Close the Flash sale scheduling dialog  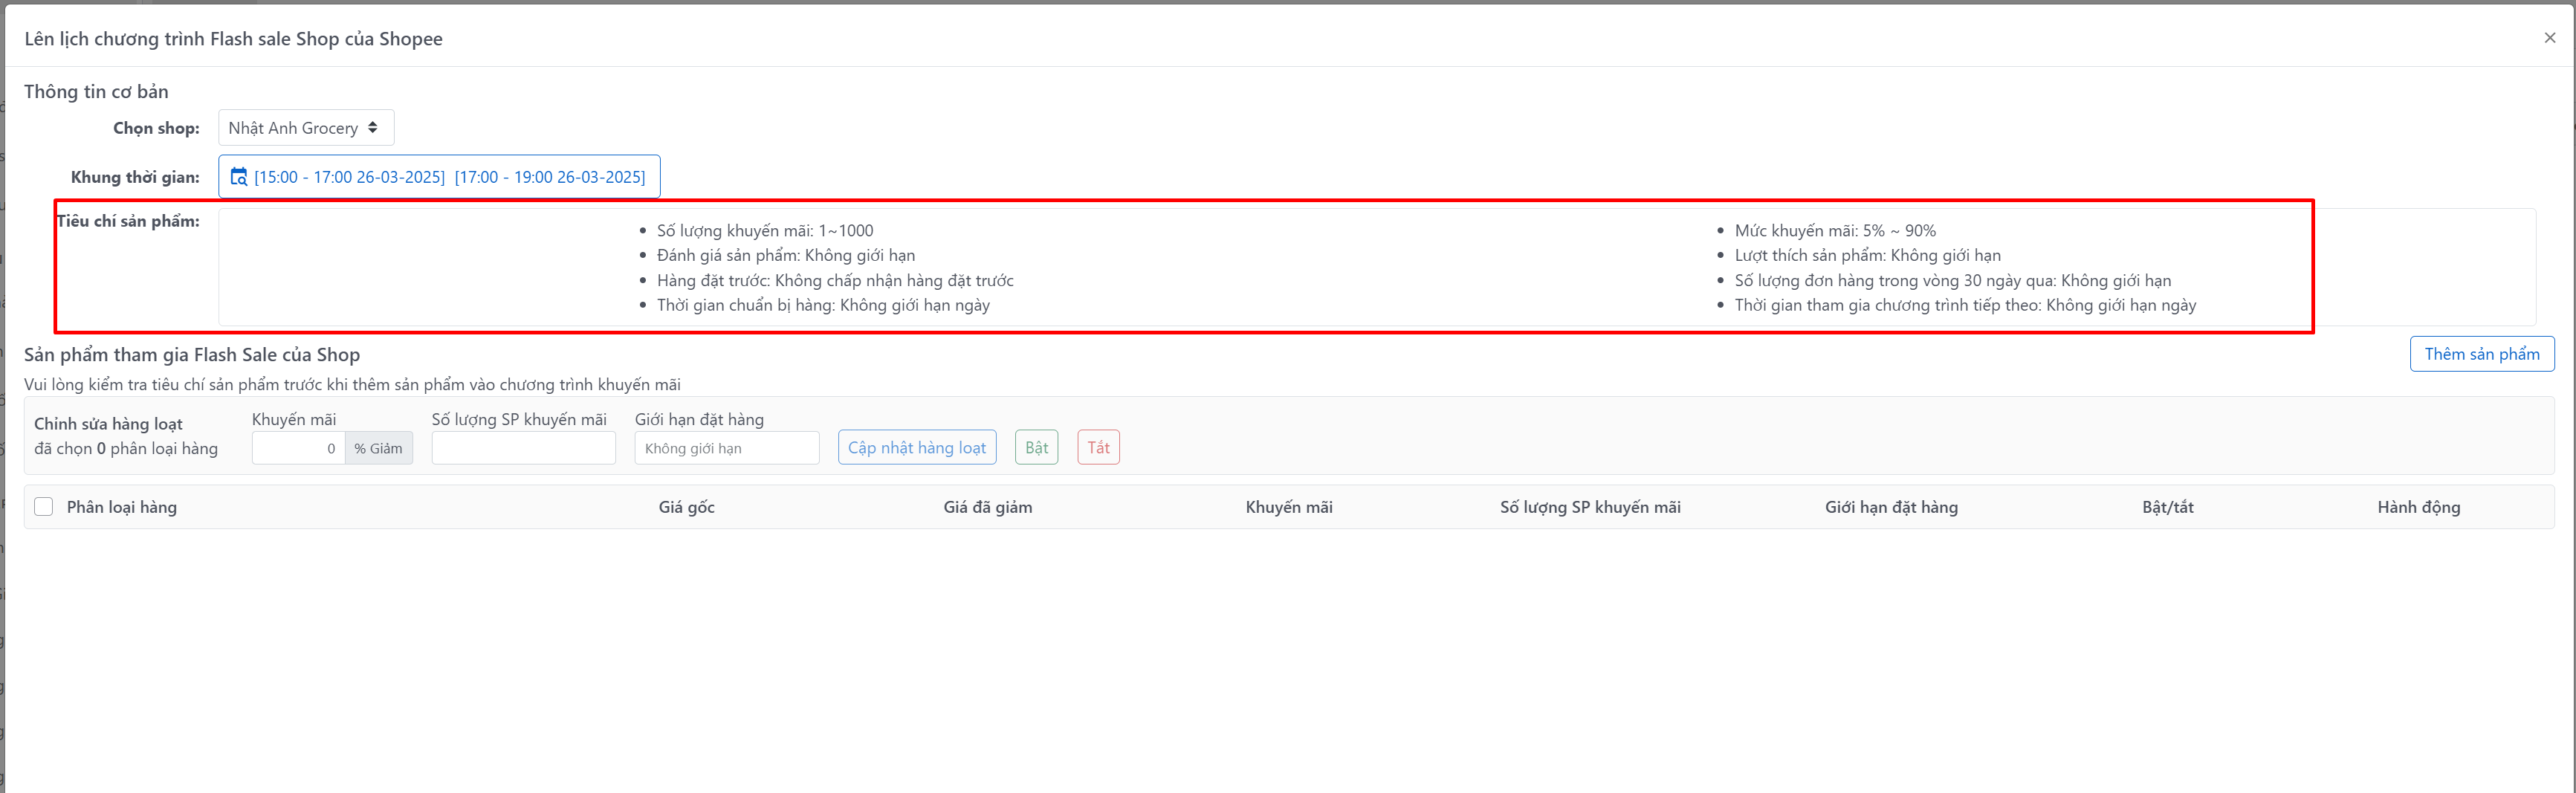click(2549, 38)
